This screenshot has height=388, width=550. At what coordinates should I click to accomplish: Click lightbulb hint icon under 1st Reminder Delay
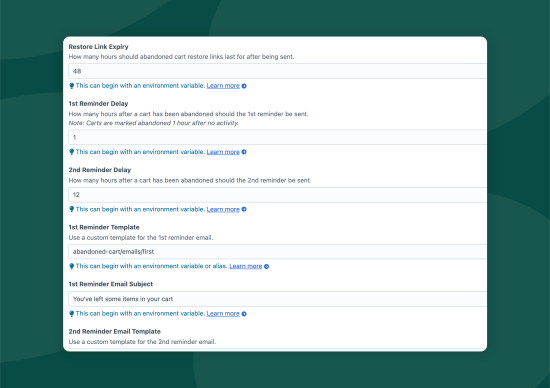point(72,152)
